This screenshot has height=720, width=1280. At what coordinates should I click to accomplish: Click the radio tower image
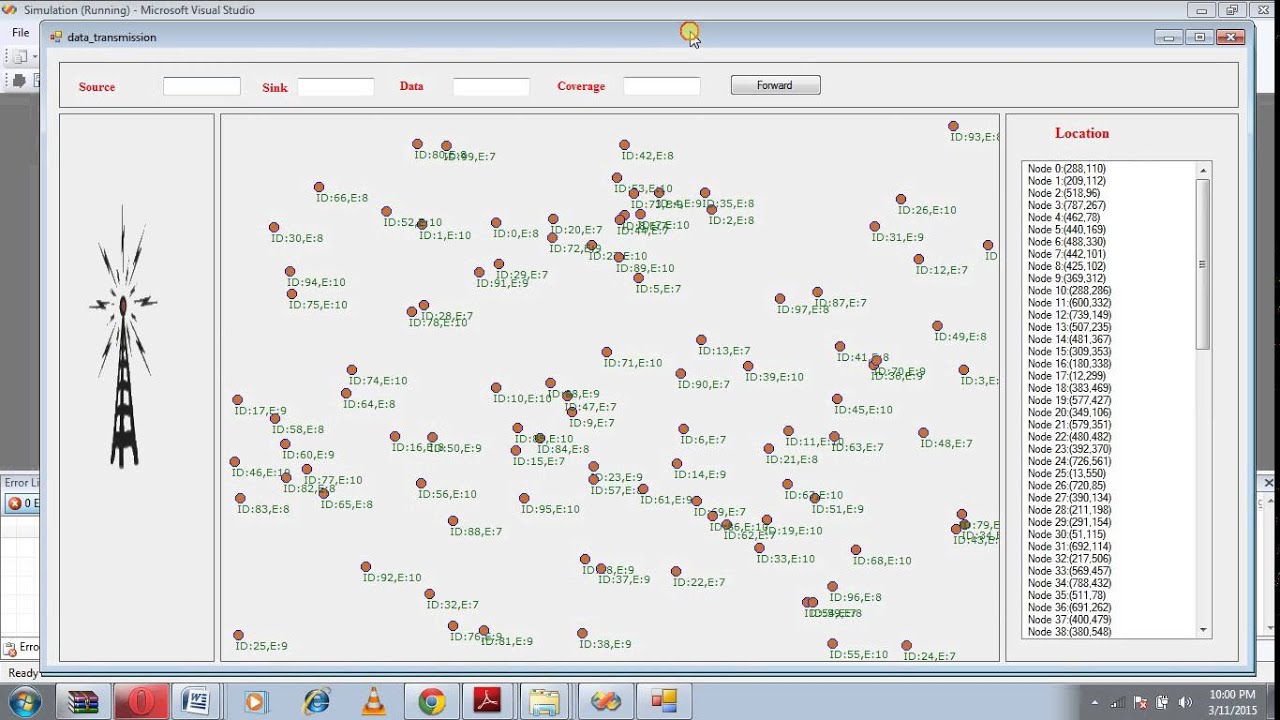(123, 336)
